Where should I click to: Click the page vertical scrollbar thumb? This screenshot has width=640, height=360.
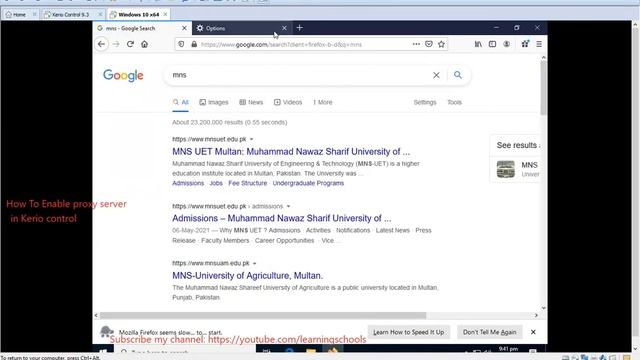(543, 88)
